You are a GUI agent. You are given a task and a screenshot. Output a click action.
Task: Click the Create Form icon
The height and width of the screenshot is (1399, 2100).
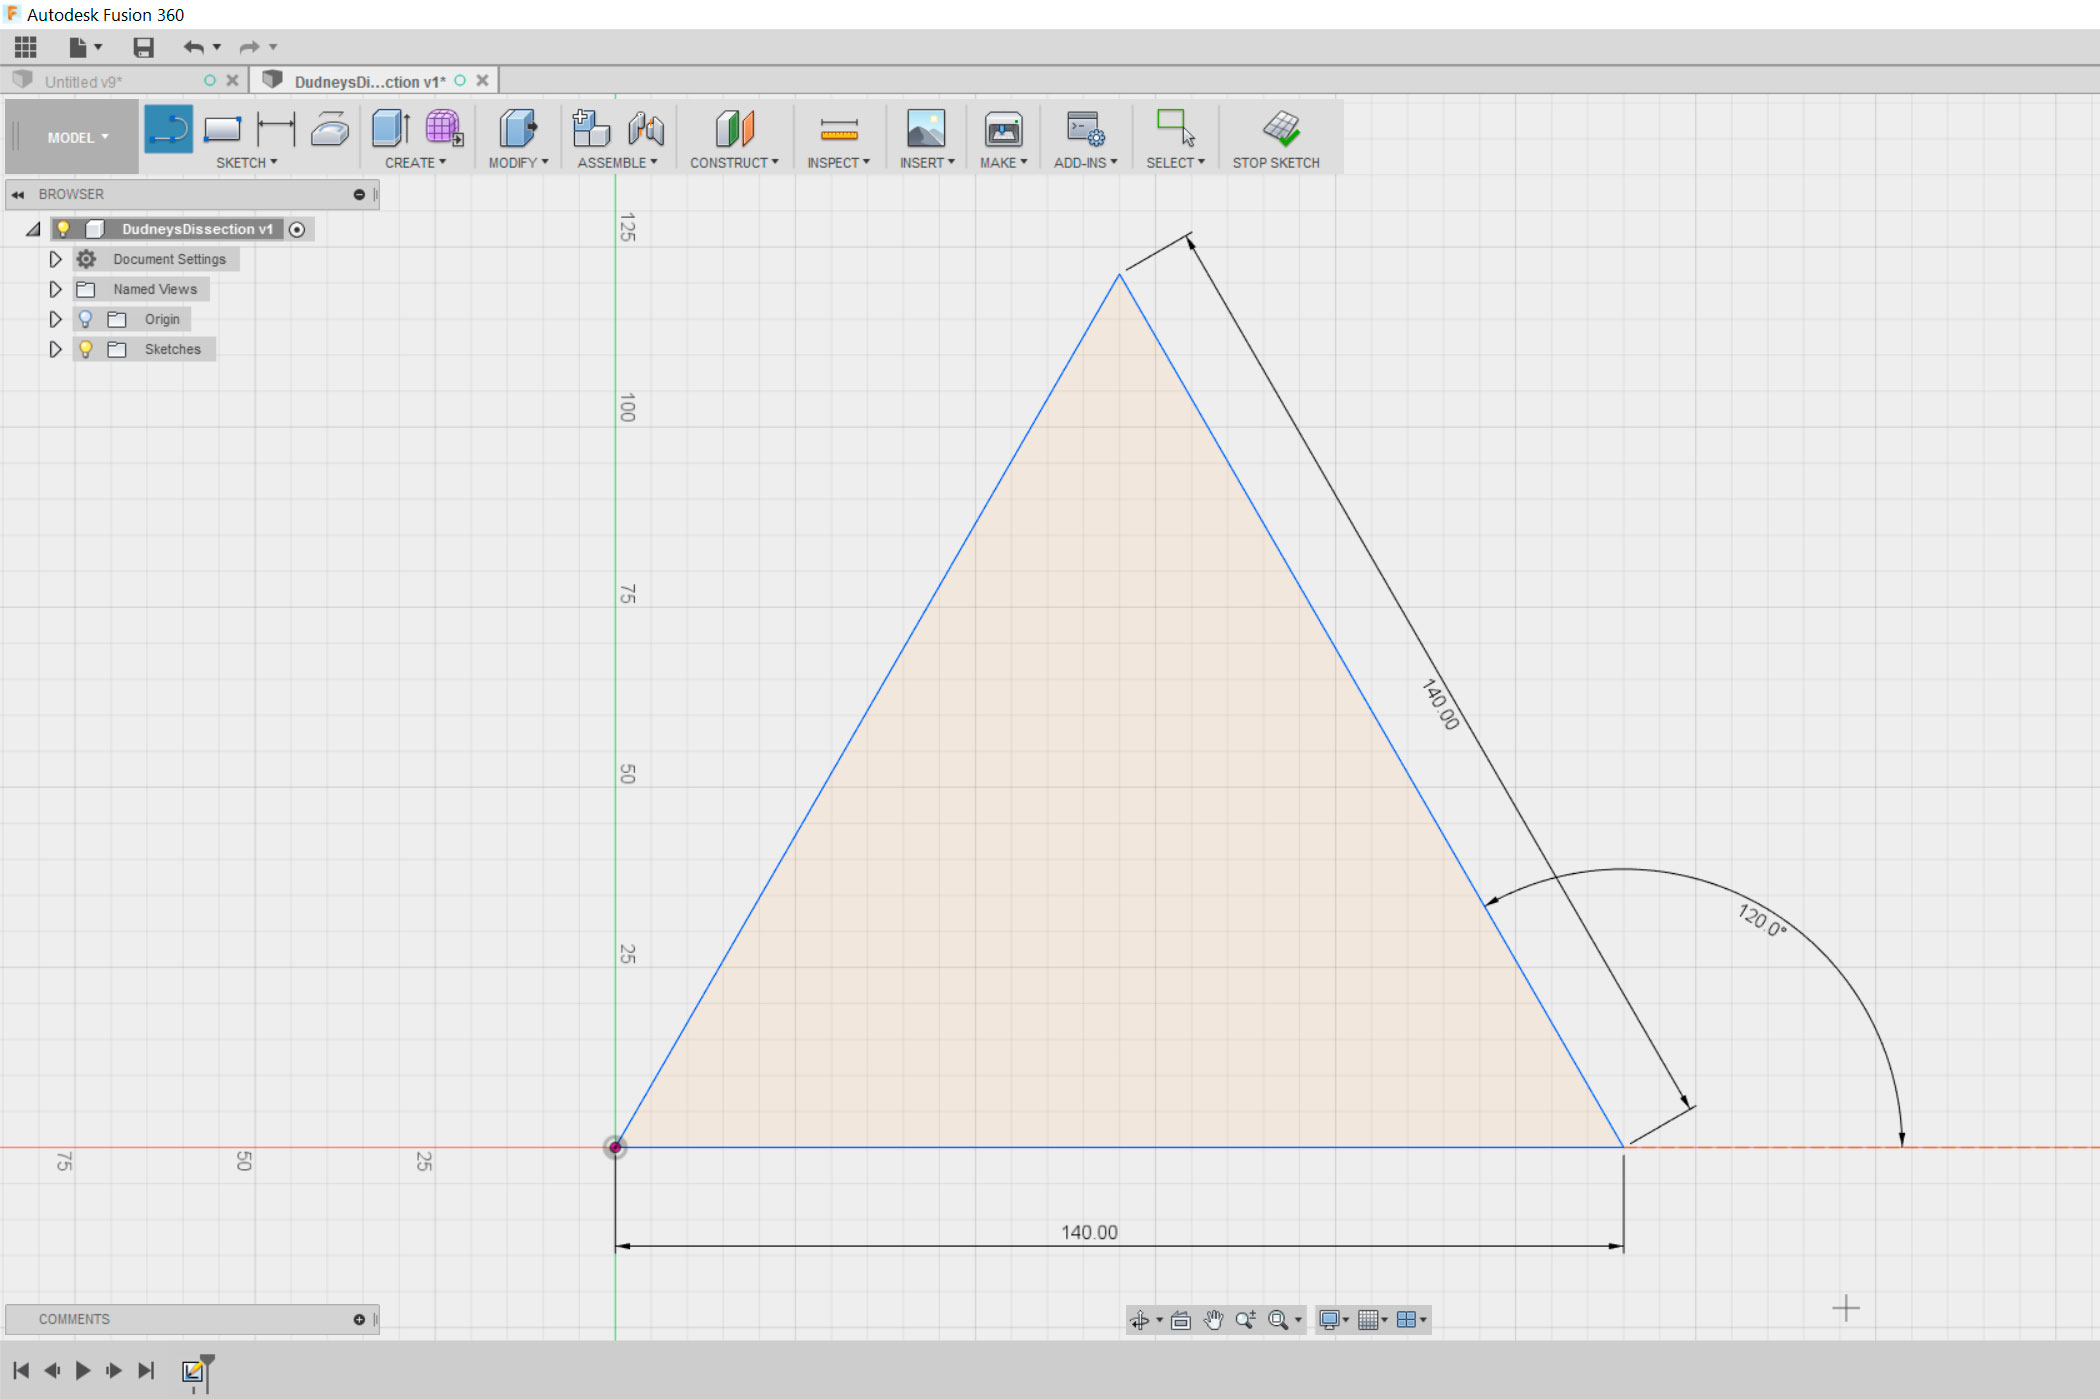tap(443, 129)
